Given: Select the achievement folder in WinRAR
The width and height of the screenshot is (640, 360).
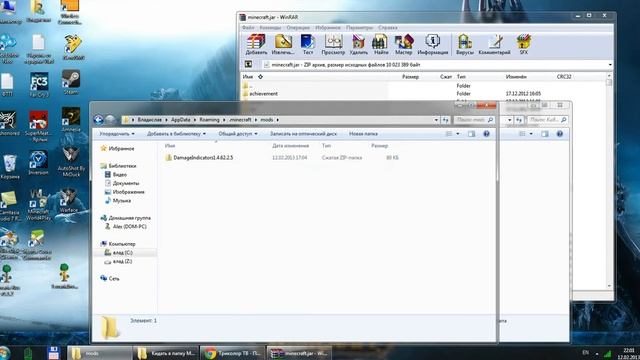Looking at the screenshot, I should (263, 93).
